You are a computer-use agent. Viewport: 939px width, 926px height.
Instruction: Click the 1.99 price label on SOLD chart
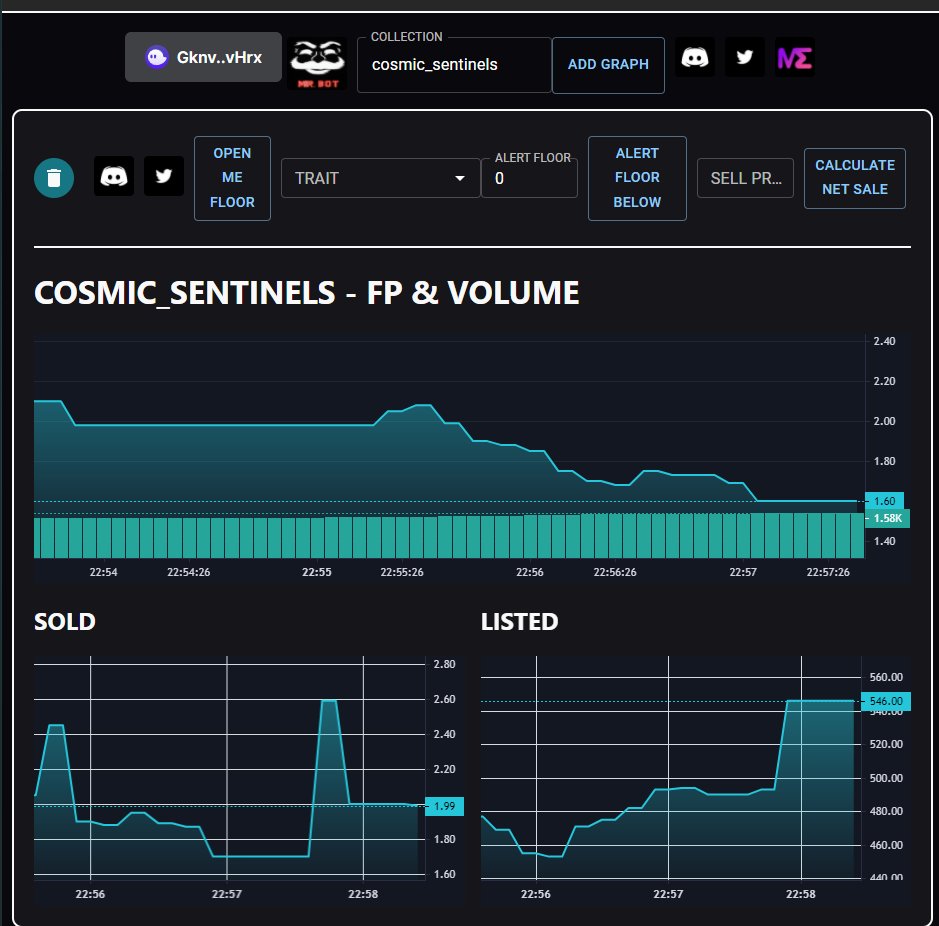tap(444, 806)
